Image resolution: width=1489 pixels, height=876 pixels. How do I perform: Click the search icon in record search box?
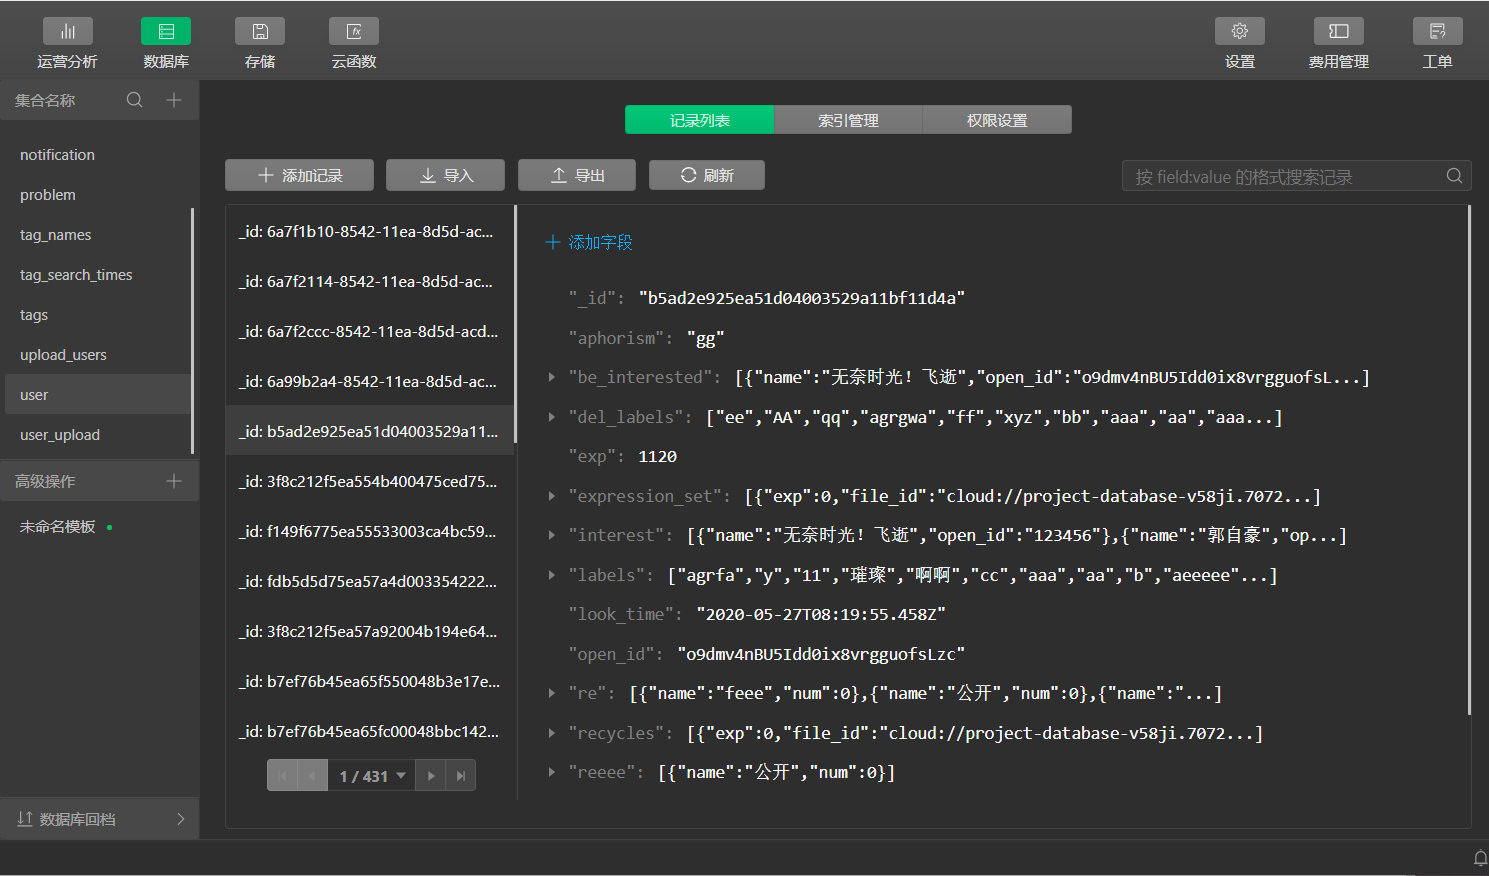pos(1454,176)
